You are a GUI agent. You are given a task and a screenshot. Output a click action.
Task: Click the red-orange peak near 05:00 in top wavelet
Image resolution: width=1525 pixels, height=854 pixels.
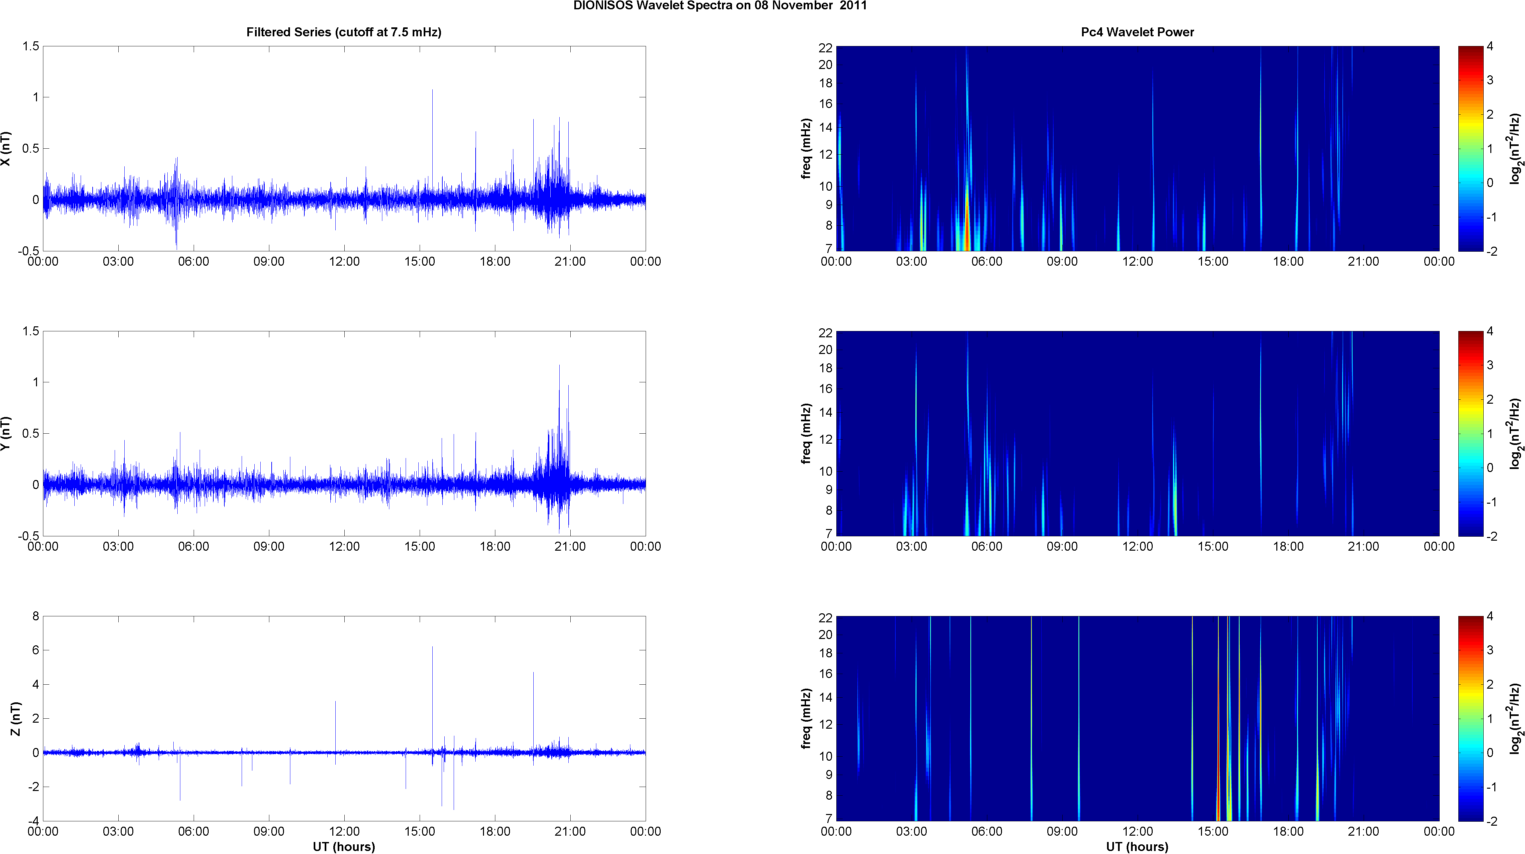(967, 220)
